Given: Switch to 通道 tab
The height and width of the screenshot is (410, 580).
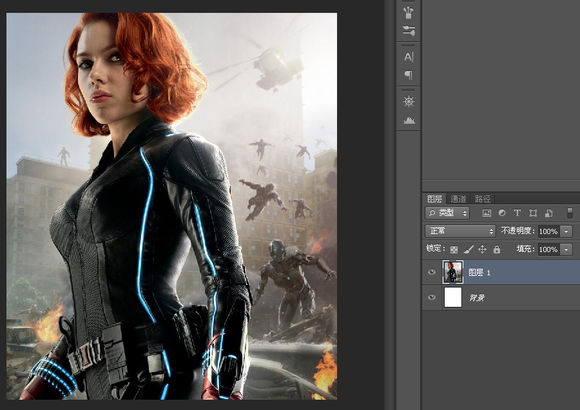Looking at the screenshot, I should coord(458,199).
